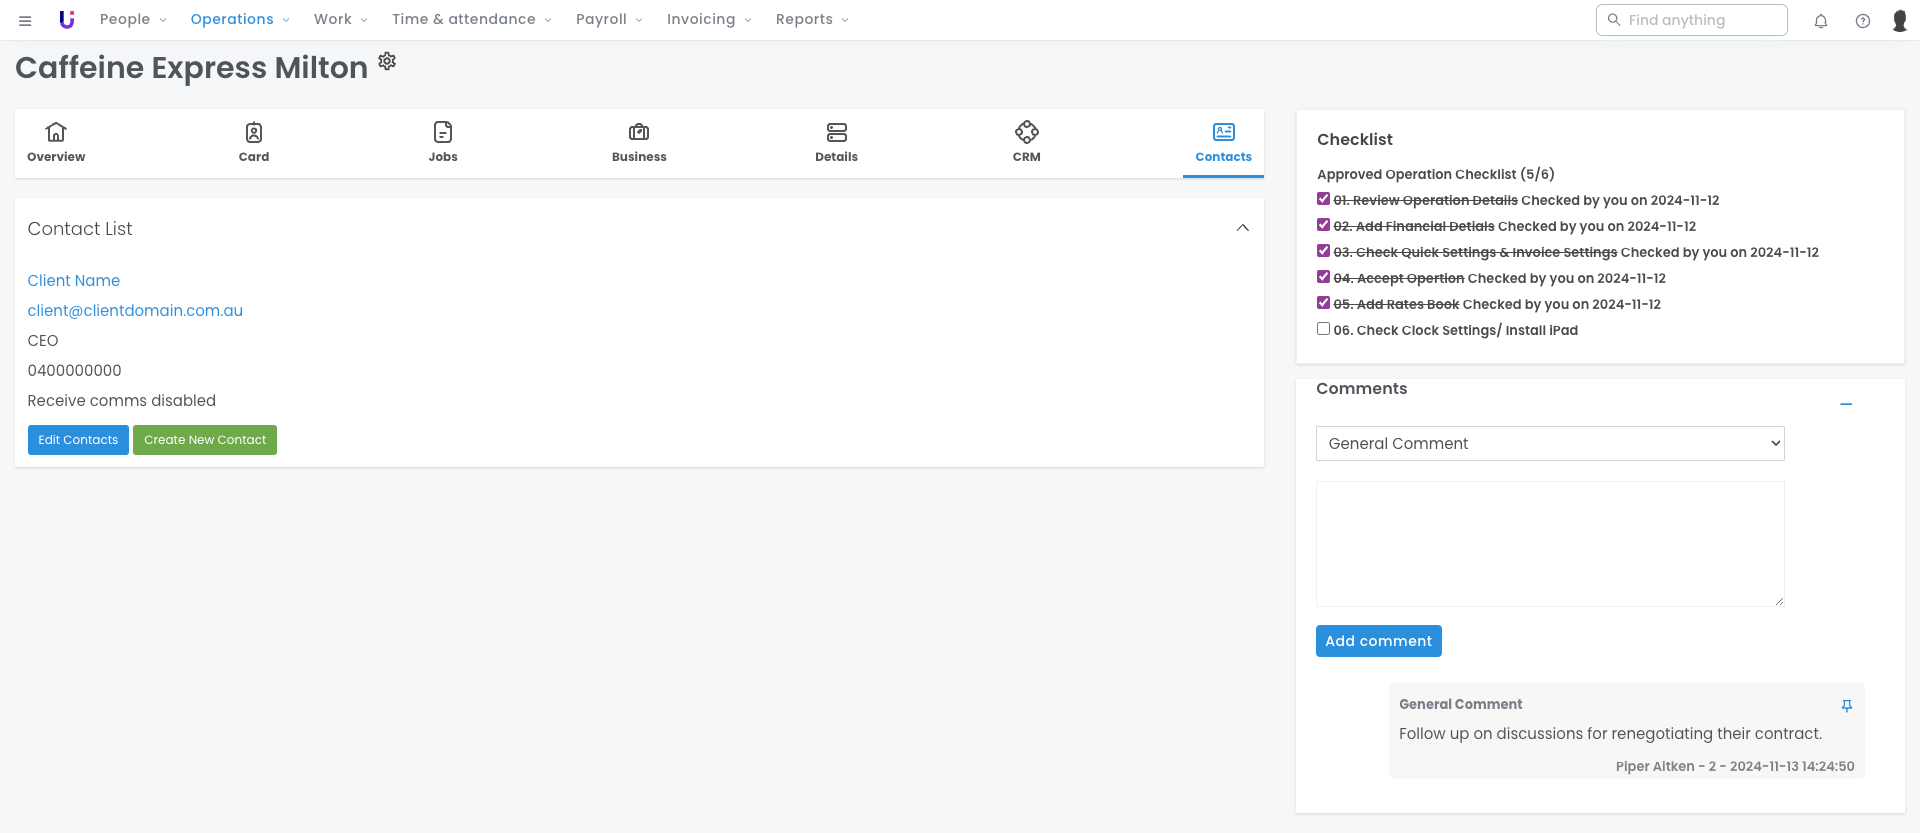1920x833 pixels.
Task: Uncheck Review Operation Details checkbox
Action: pyautogui.click(x=1323, y=199)
